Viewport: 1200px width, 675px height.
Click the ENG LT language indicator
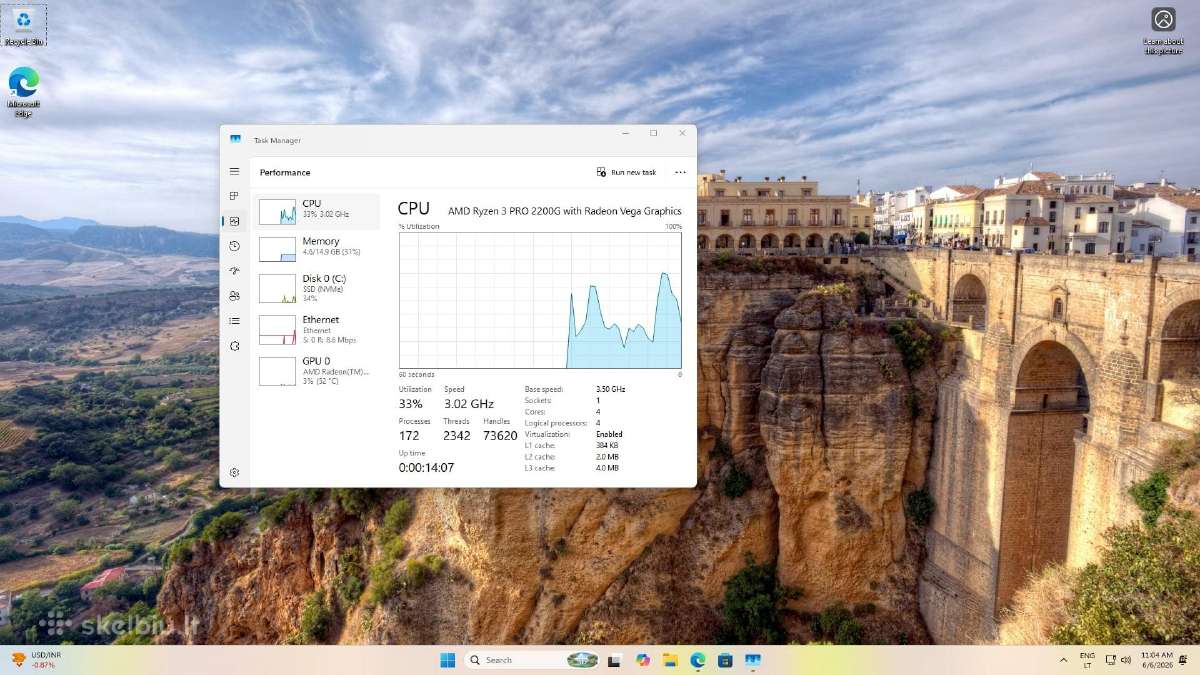(x=1087, y=660)
